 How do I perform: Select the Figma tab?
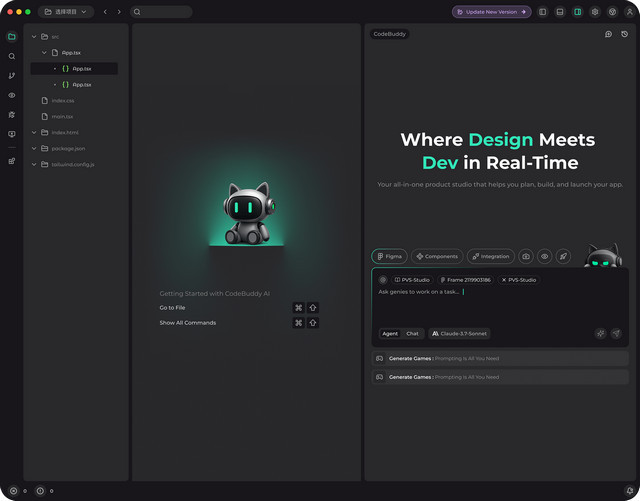[389, 256]
